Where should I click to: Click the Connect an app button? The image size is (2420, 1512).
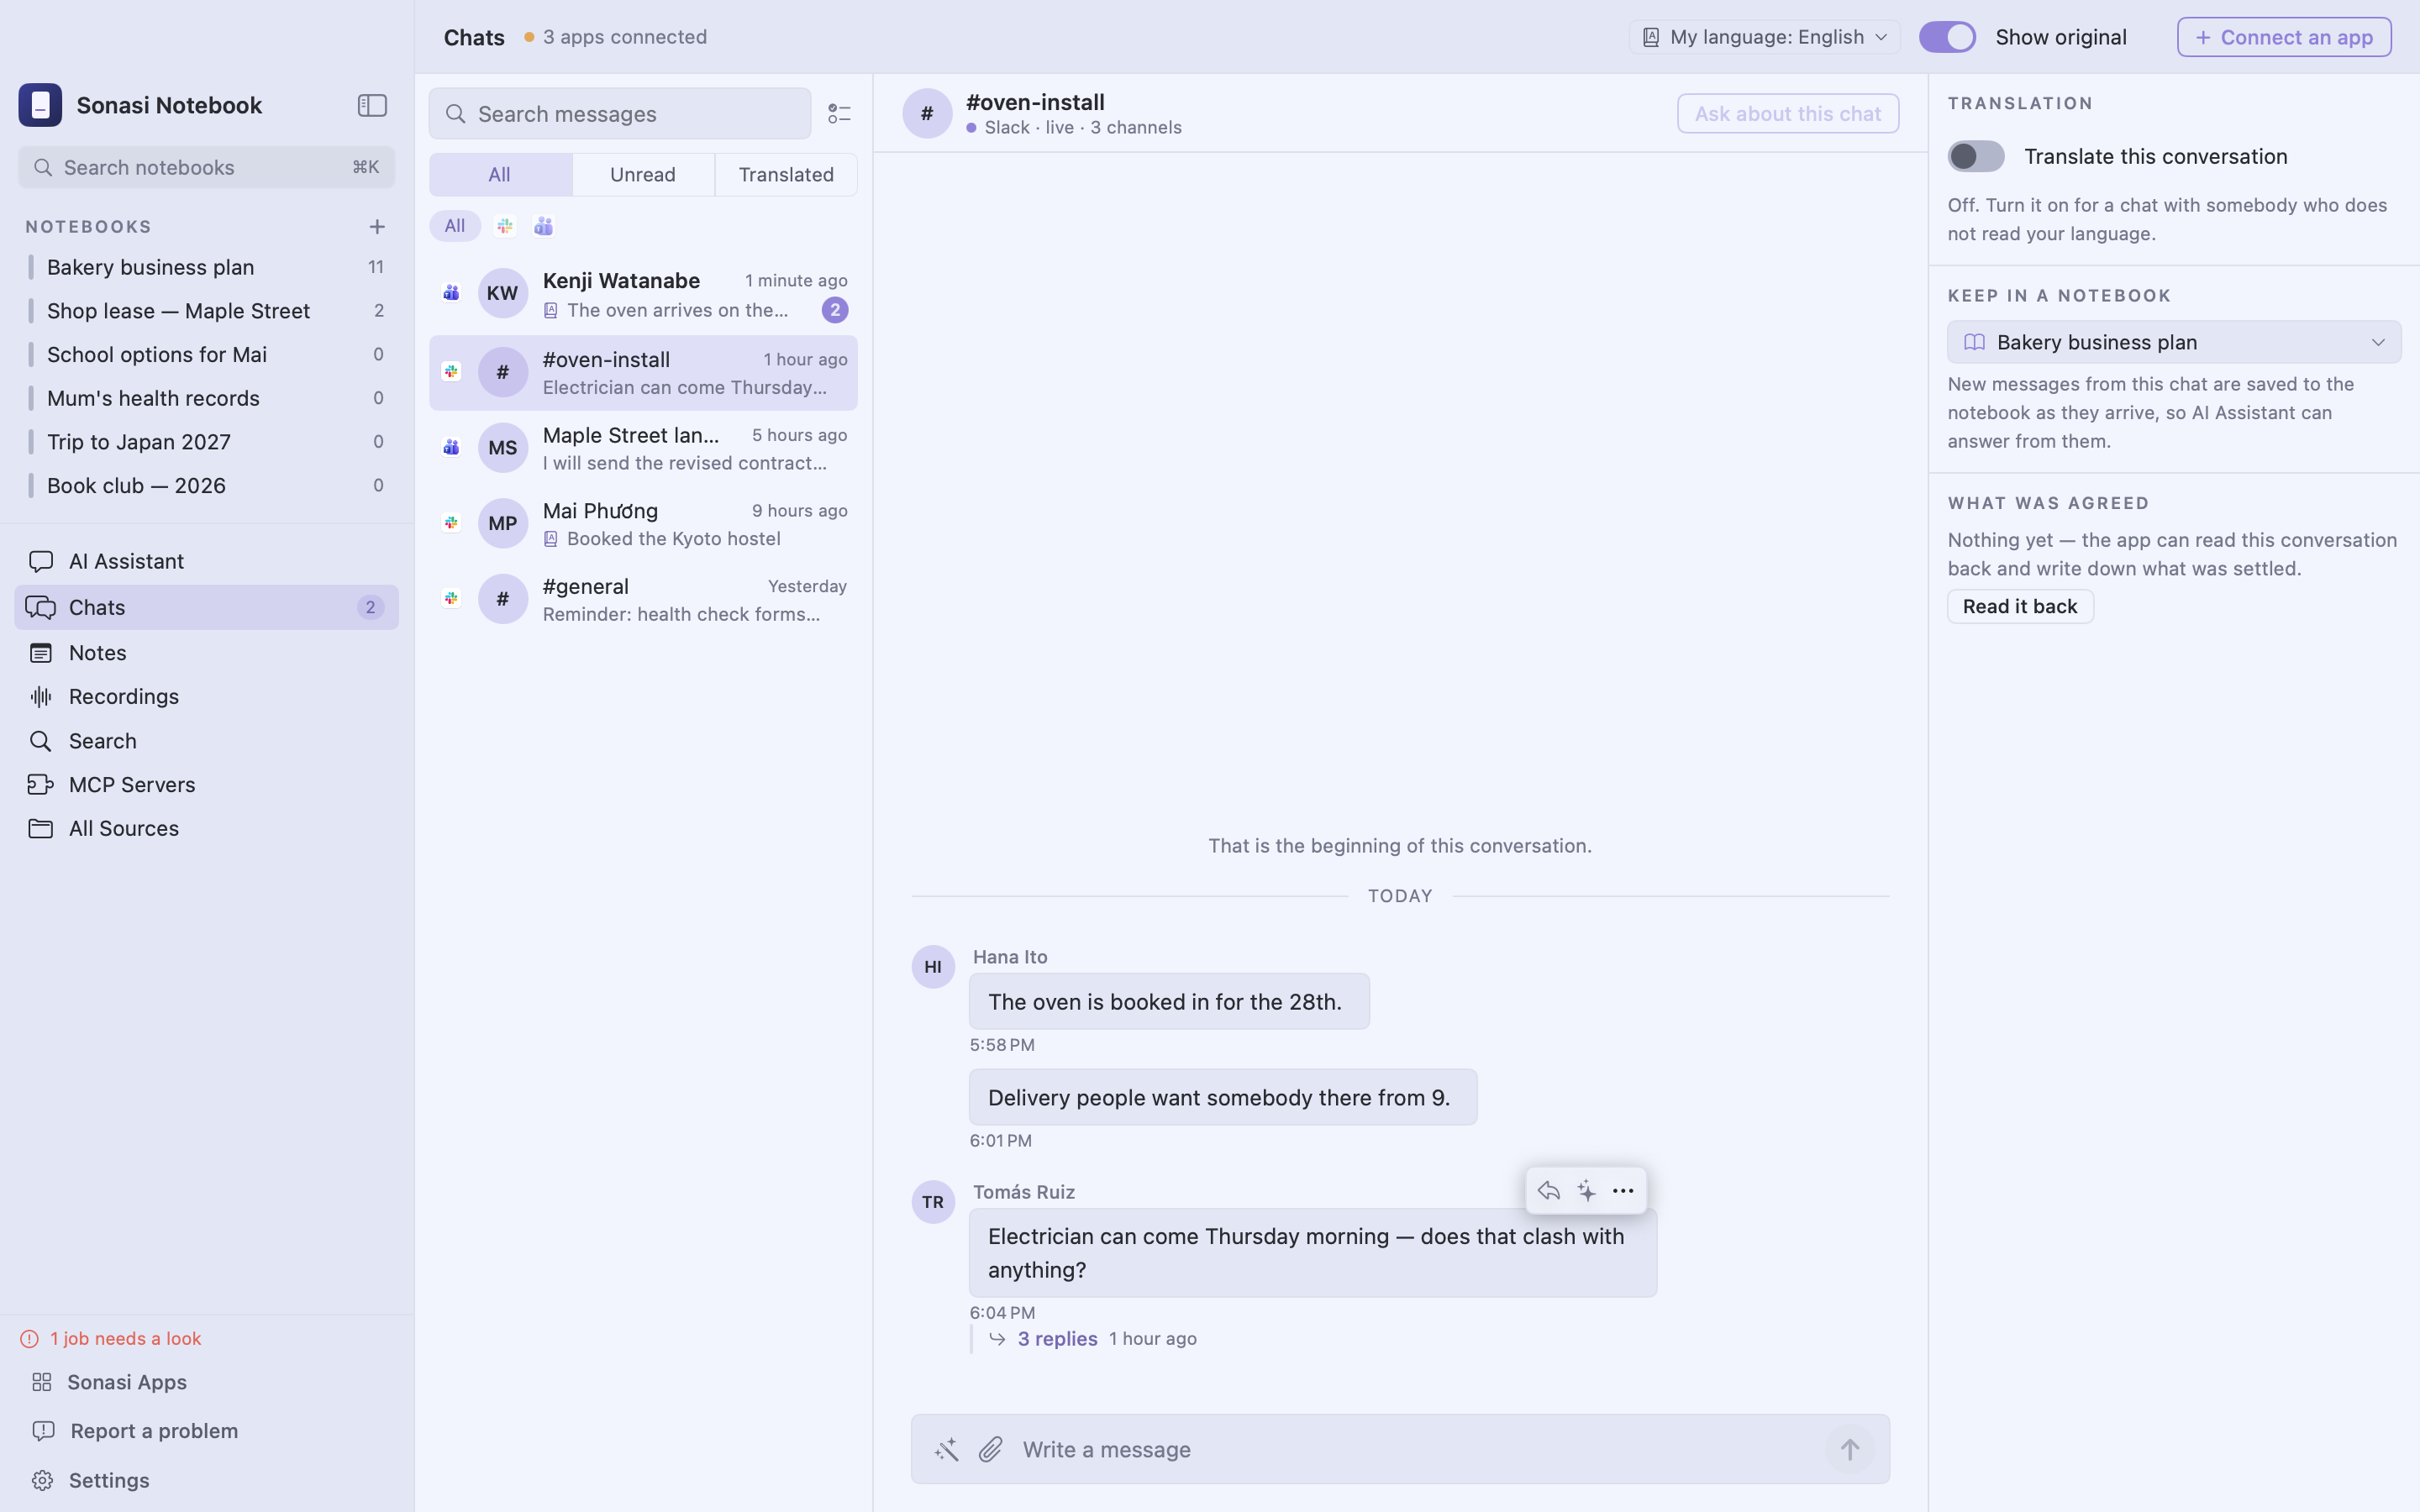2284,37
